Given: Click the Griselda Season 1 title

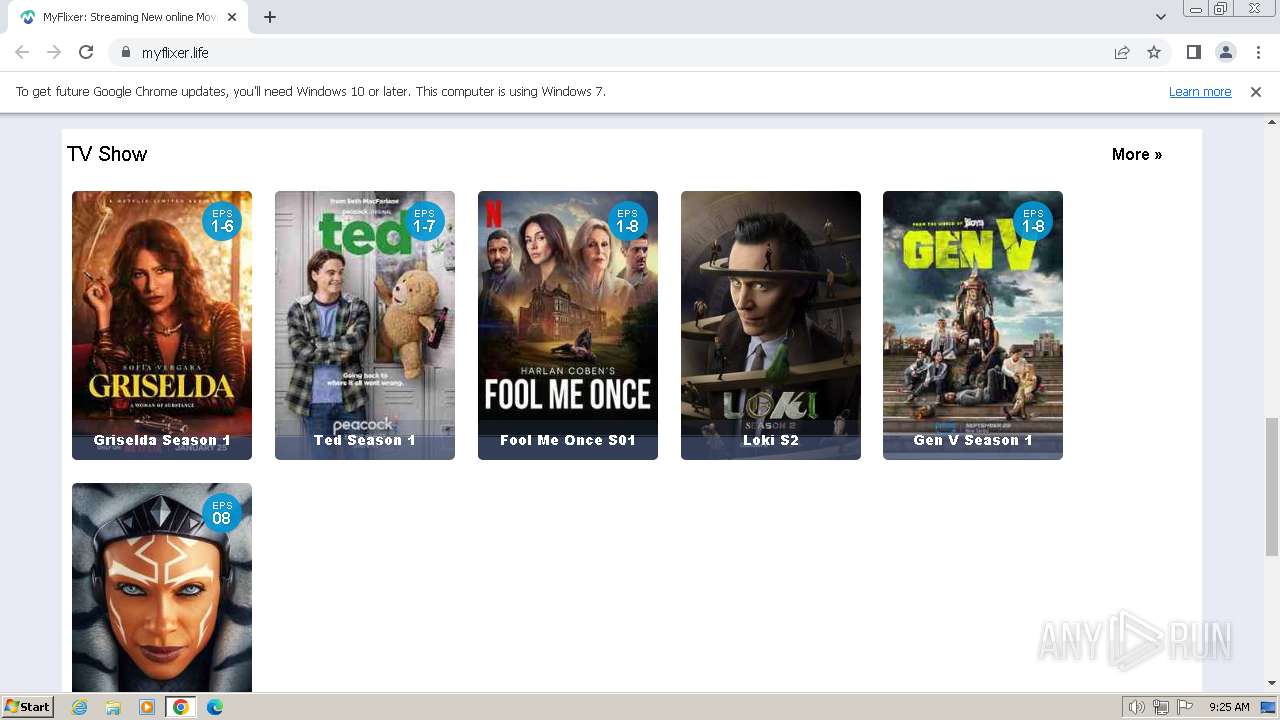Looking at the screenshot, I should pyautogui.click(x=162, y=440).
